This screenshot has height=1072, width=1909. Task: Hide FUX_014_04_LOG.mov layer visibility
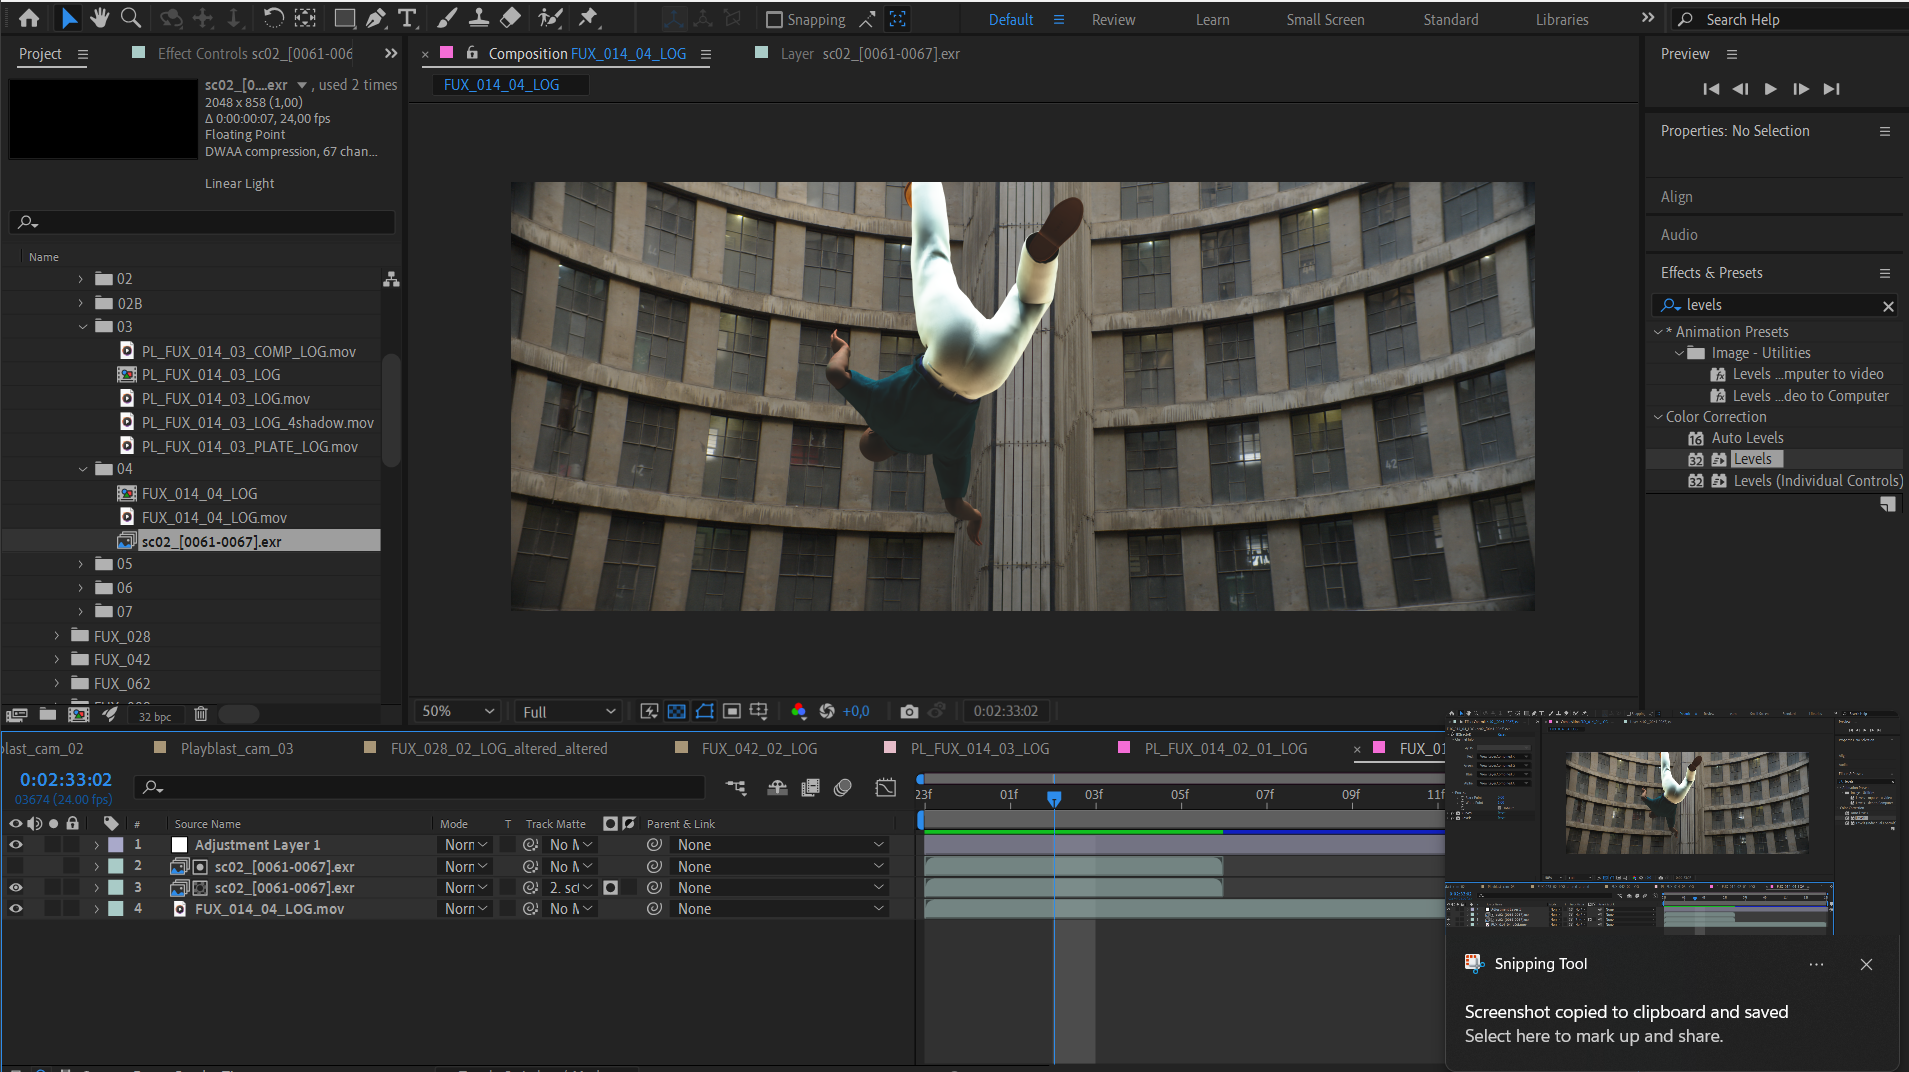click(x=16, y=909)
